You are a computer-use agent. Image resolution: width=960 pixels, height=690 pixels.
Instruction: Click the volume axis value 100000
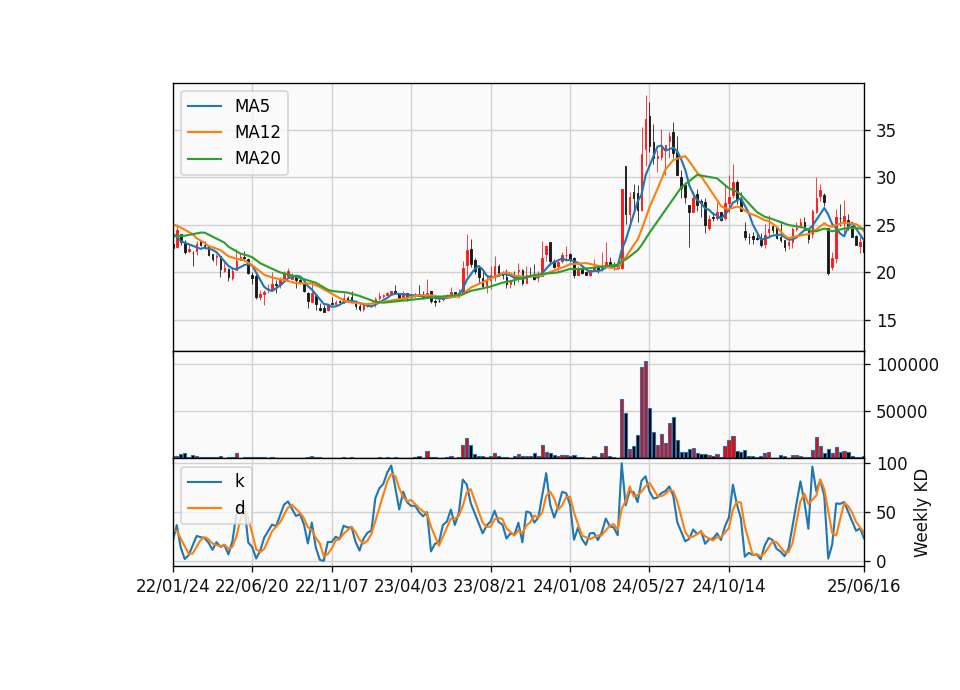click(908, 365)
